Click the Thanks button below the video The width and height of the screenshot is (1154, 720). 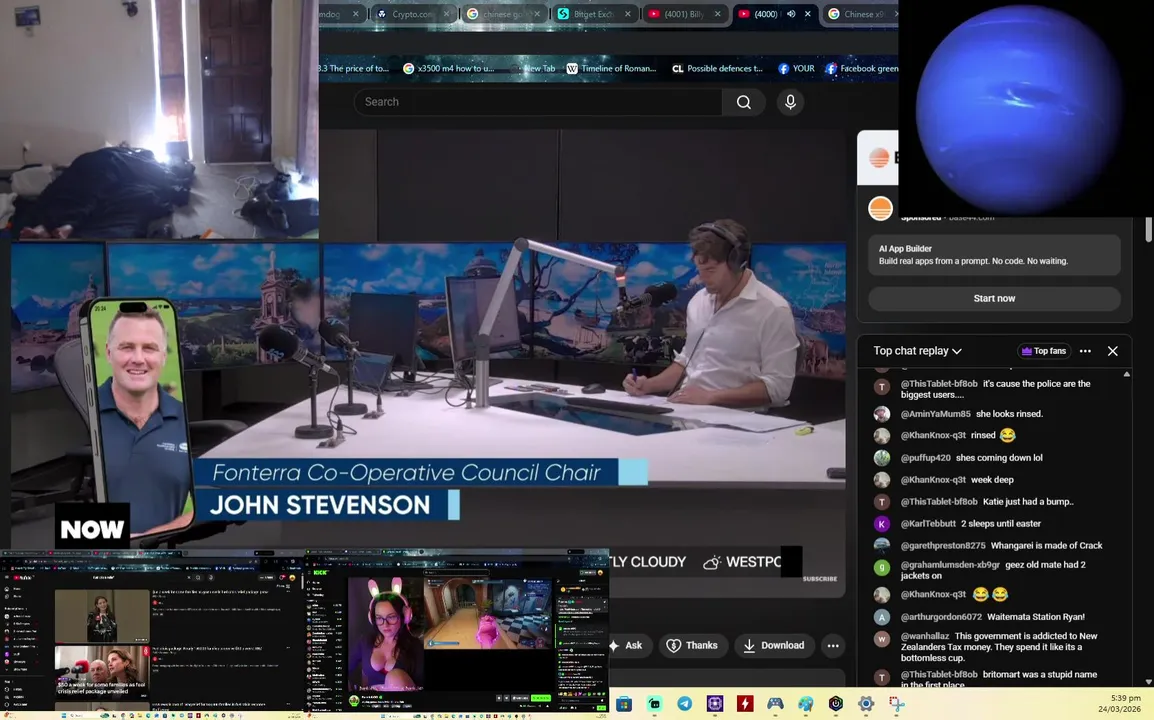click(x=692, y=646)
